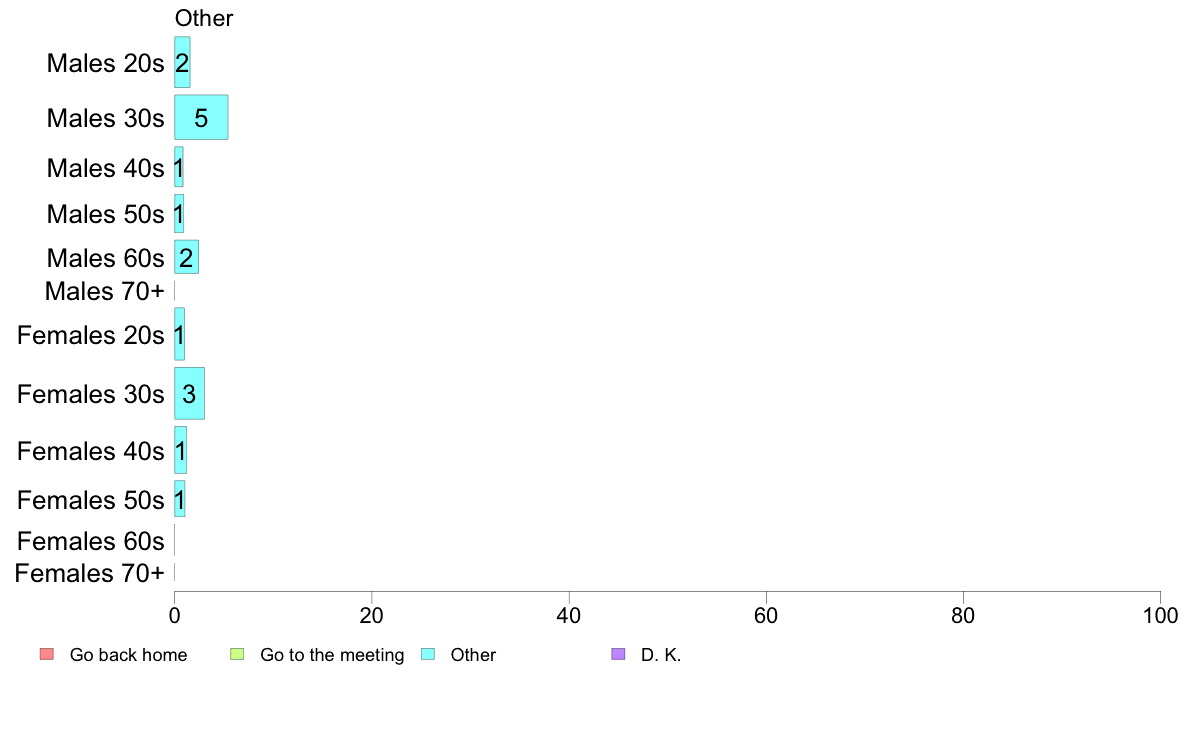Click the Females 20s bar
1188x736 pixels.
click(x=180, y=334)
